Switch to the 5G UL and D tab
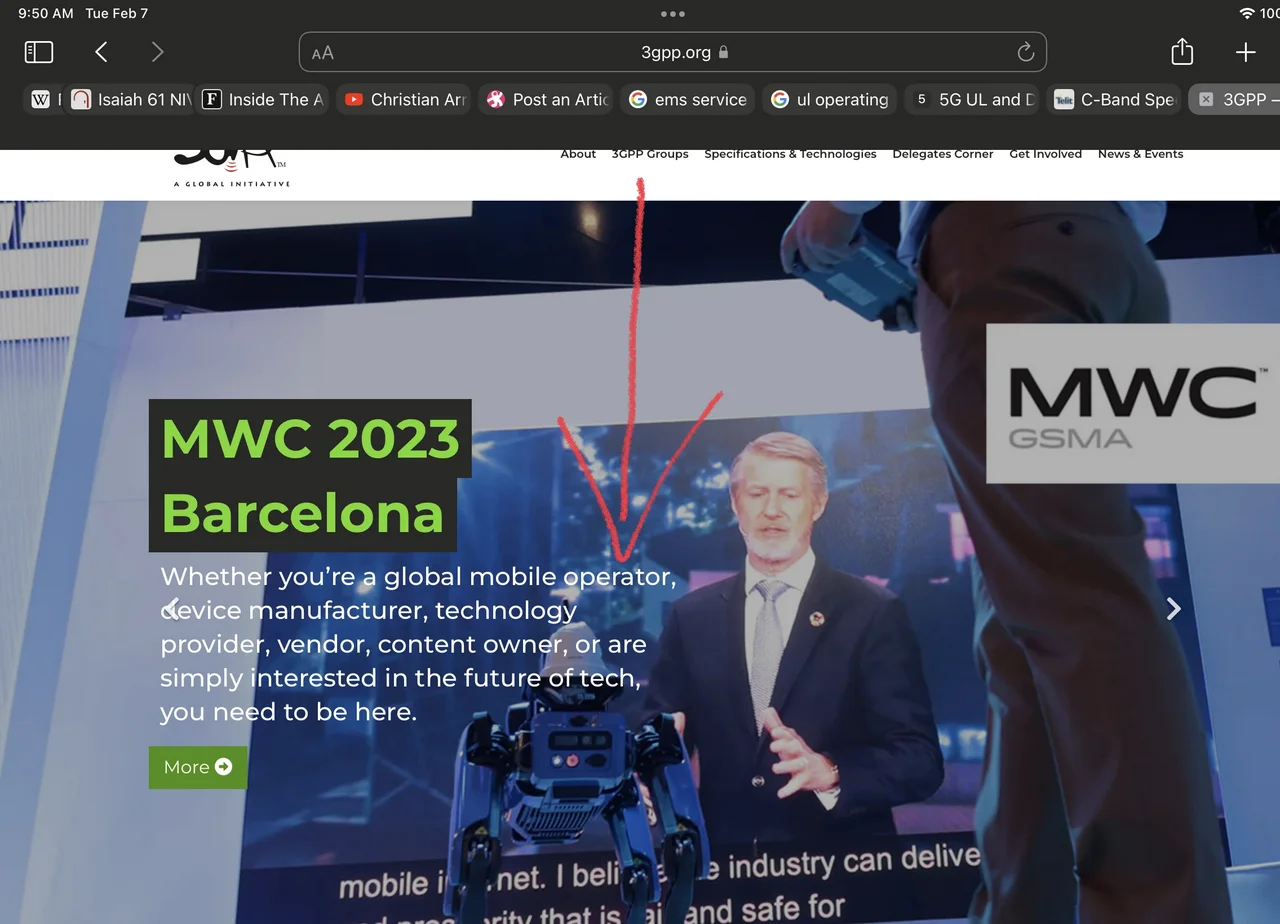 pyautogui.click(x=972, y=99)
